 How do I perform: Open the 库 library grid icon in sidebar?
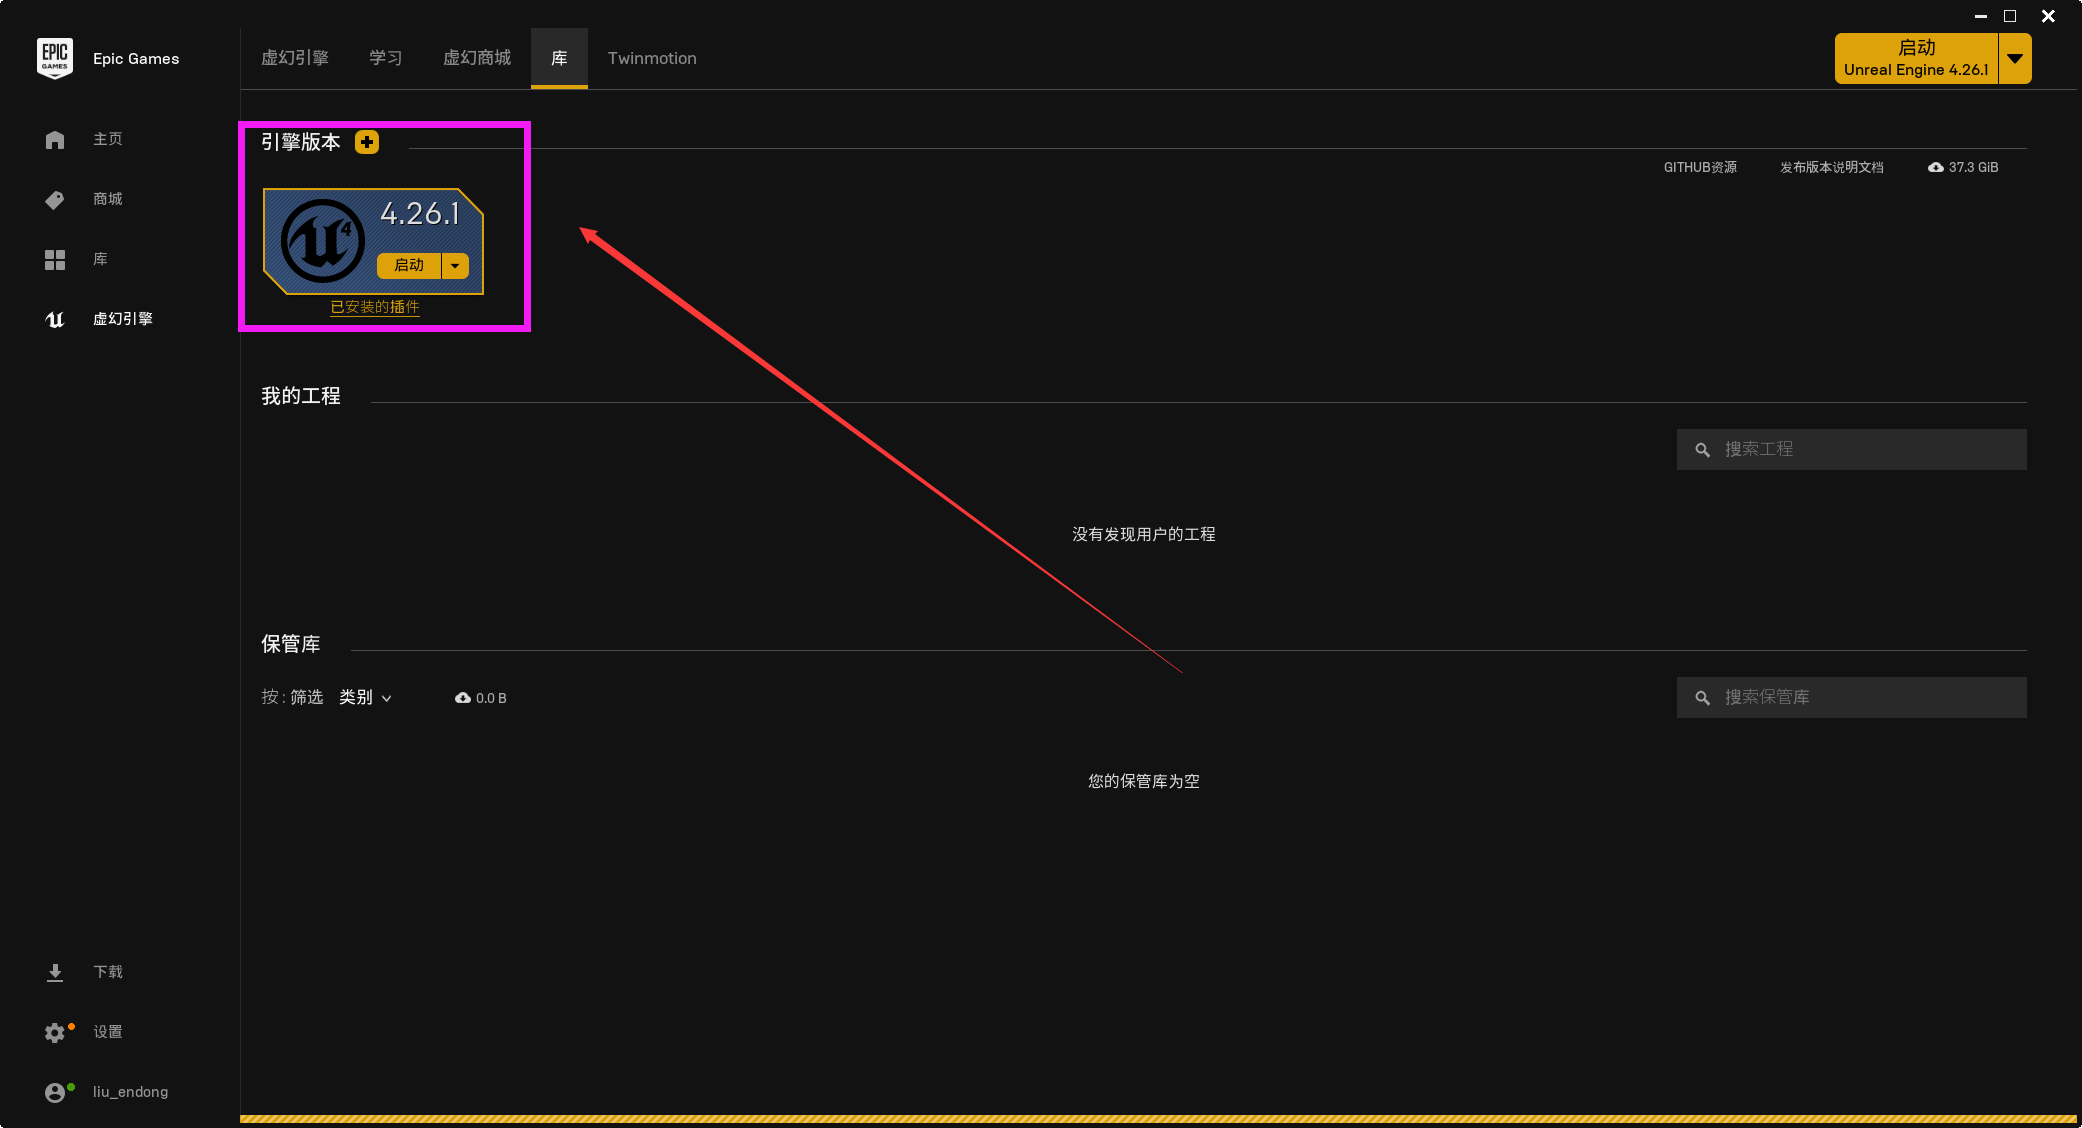(55, 260)
